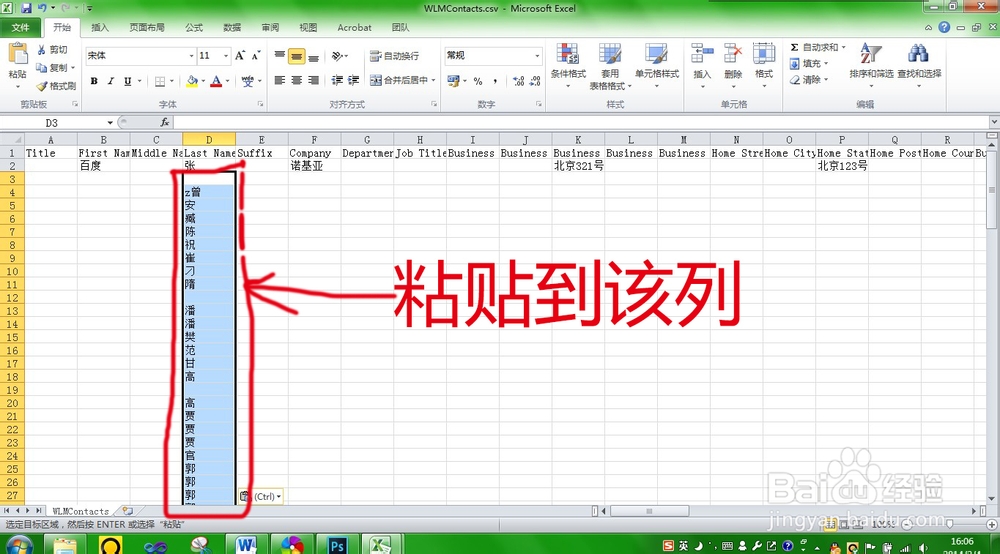Expand the formula bar
The image size is (1000, 554).
pyautogui.click(x=994, y=122)
